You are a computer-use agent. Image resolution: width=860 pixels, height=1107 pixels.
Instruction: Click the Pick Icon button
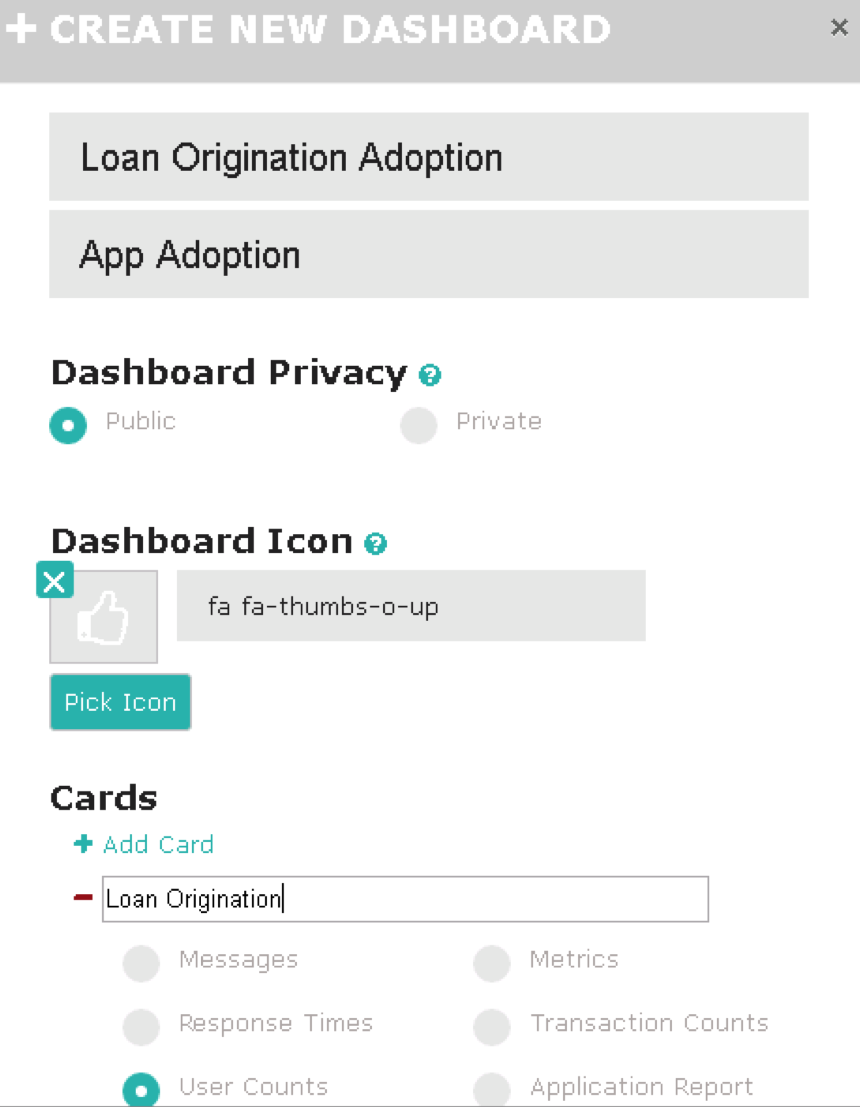coord(120,702)
